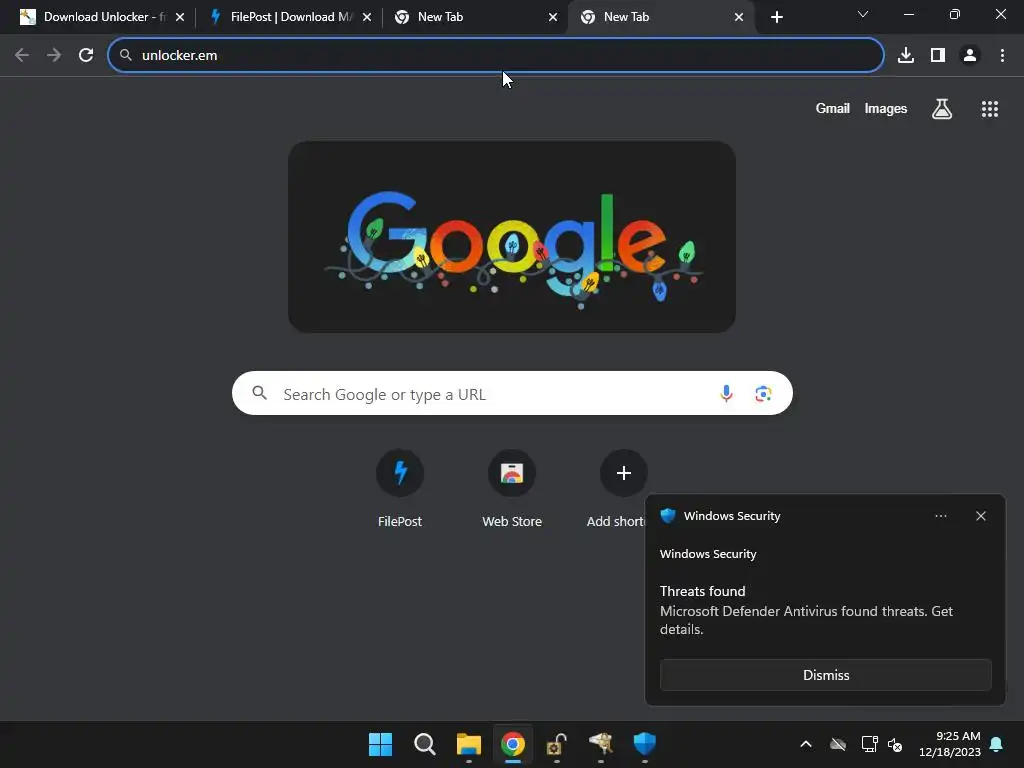1024x768 pixels.
Task: Toggle Chrome side panel
Action: pos(938,55)
